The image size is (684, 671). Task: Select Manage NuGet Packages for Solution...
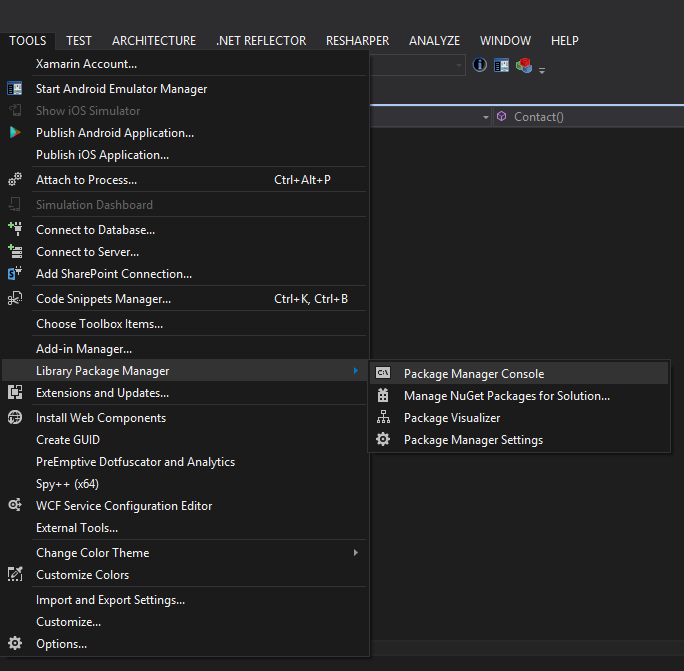(519, 396)
